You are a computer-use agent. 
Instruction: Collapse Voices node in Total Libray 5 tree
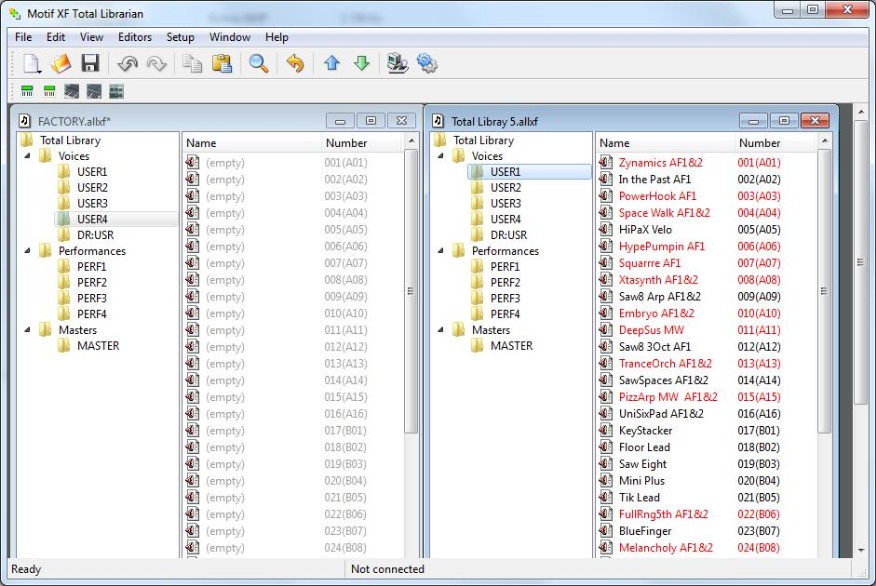click(x=440, y=156)
